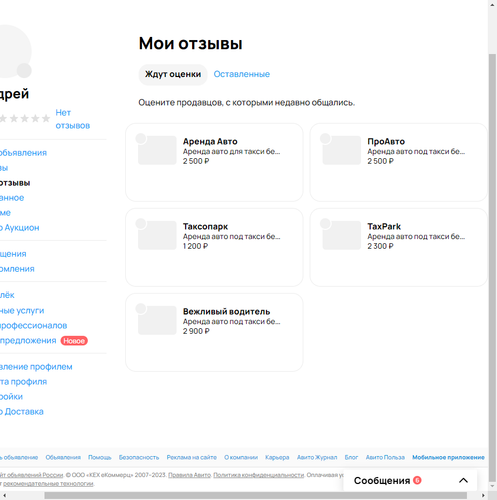Click the TaxPark listing thumbnail

[342, 235]
